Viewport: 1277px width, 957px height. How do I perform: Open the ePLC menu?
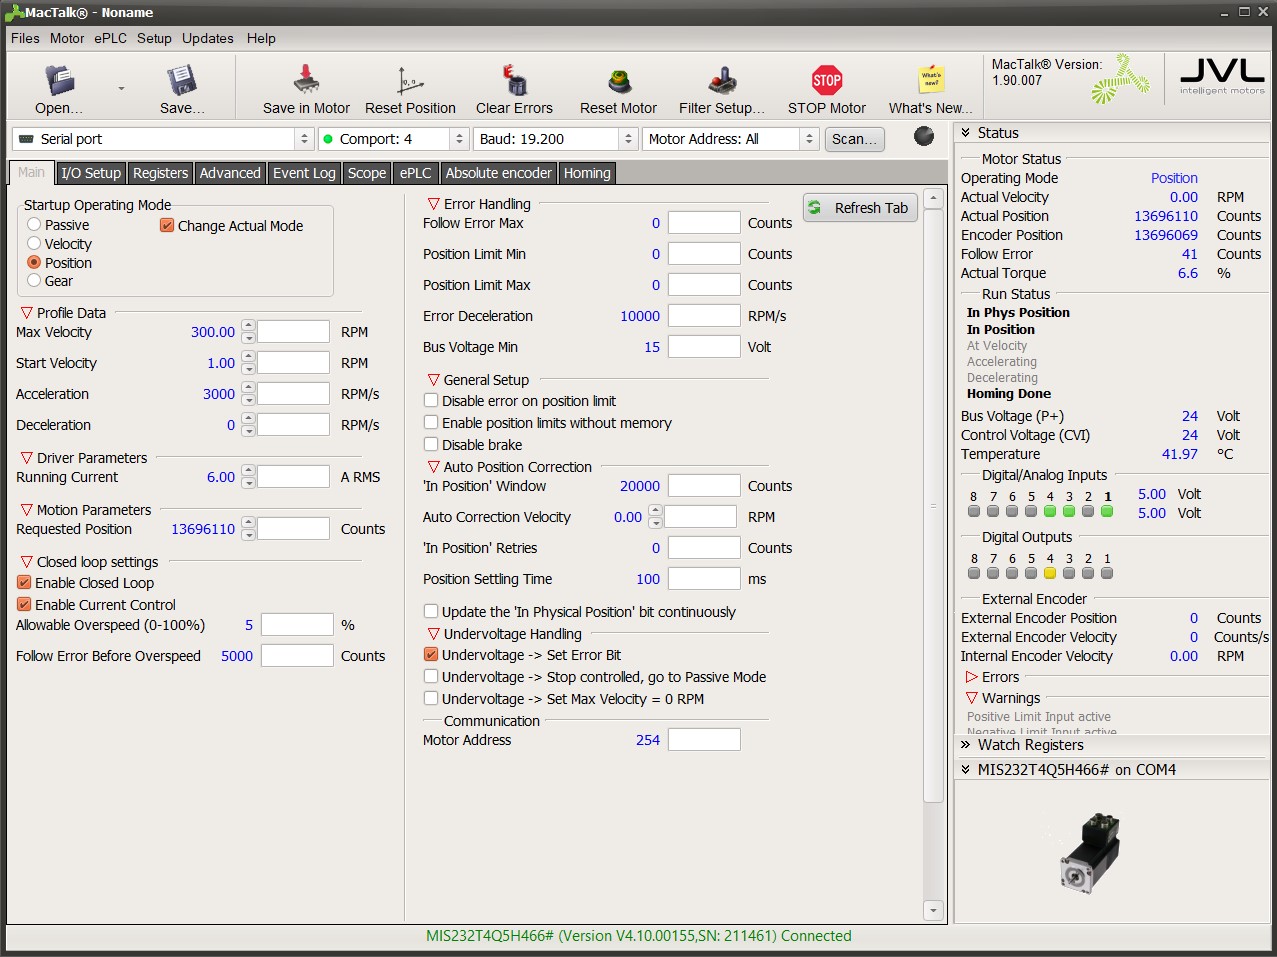pos(111,38)
